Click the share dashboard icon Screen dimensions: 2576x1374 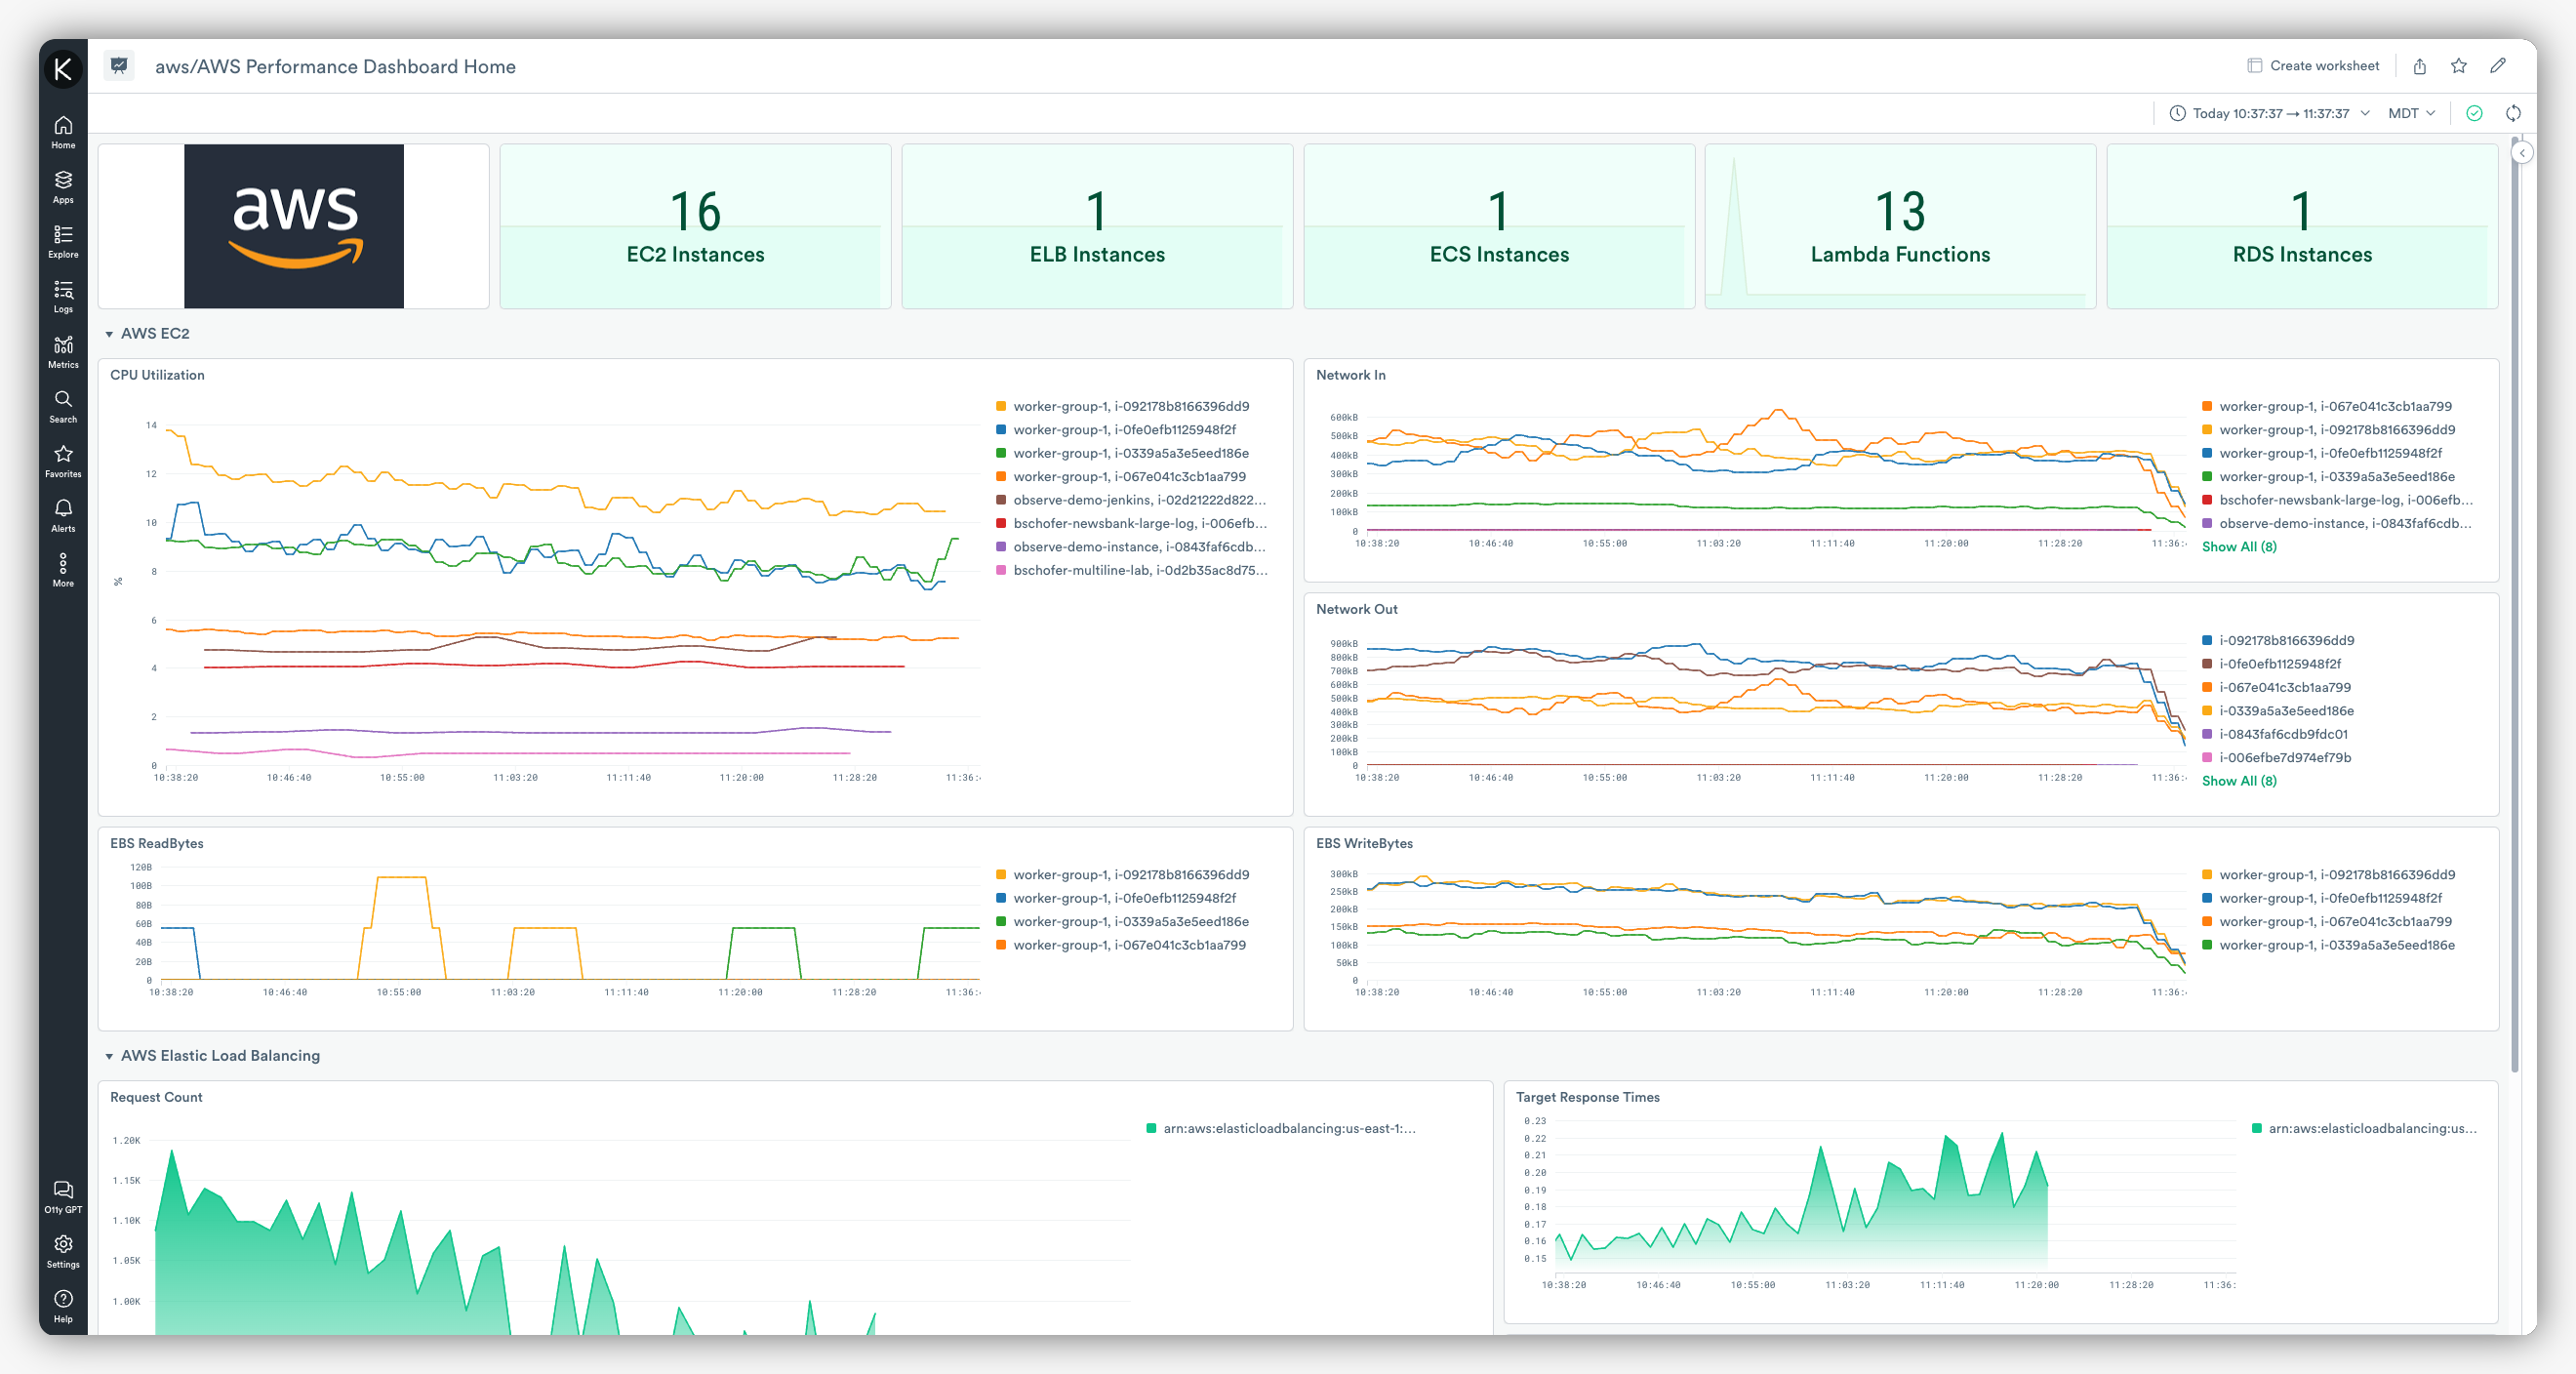[x=2419, y=66]
